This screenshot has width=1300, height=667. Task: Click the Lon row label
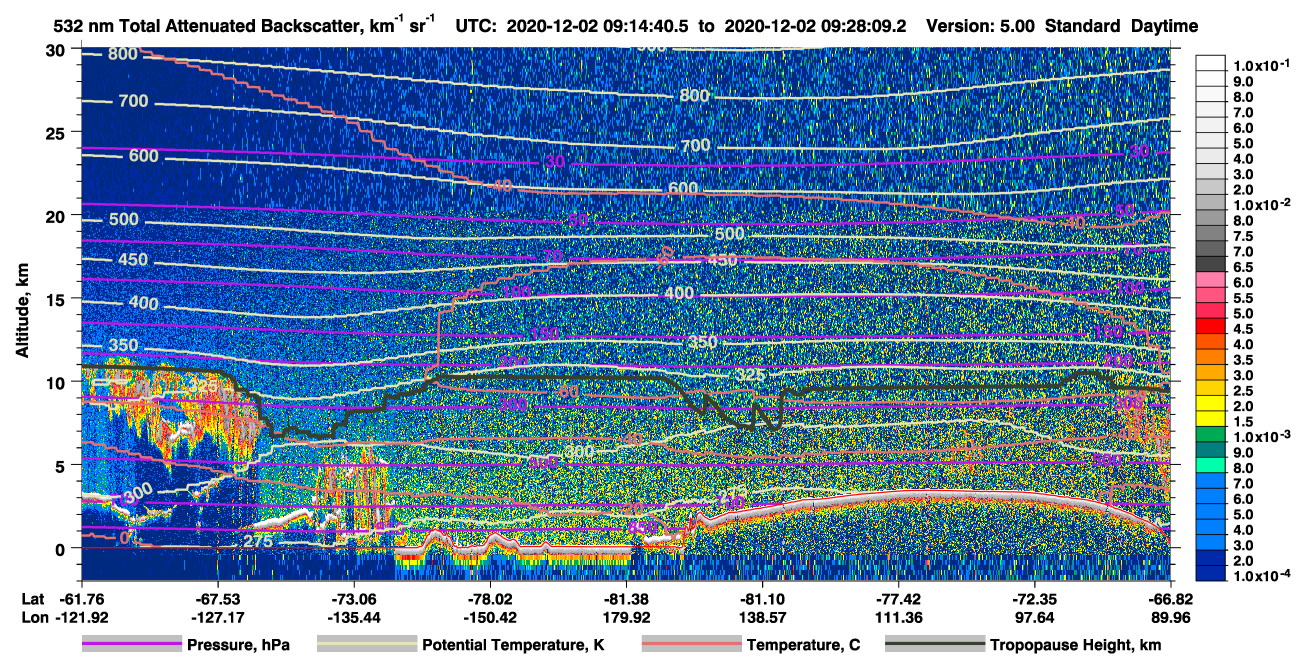[34, 617]
